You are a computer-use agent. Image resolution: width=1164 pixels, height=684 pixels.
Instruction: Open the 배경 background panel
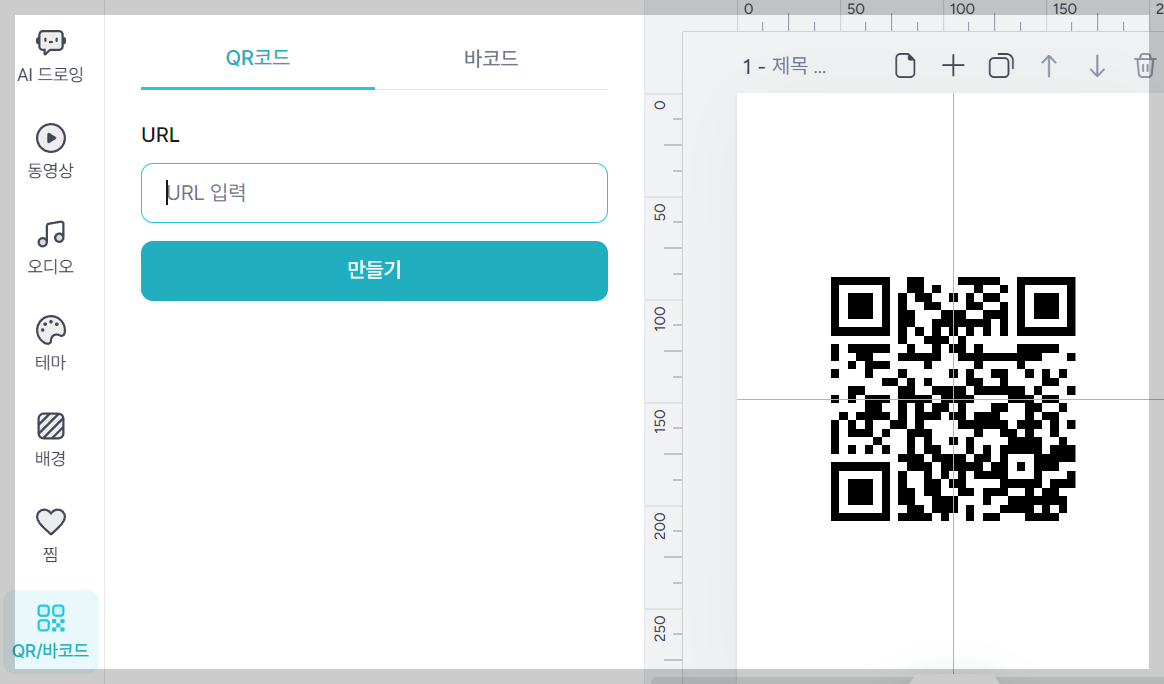coord(50,439)
